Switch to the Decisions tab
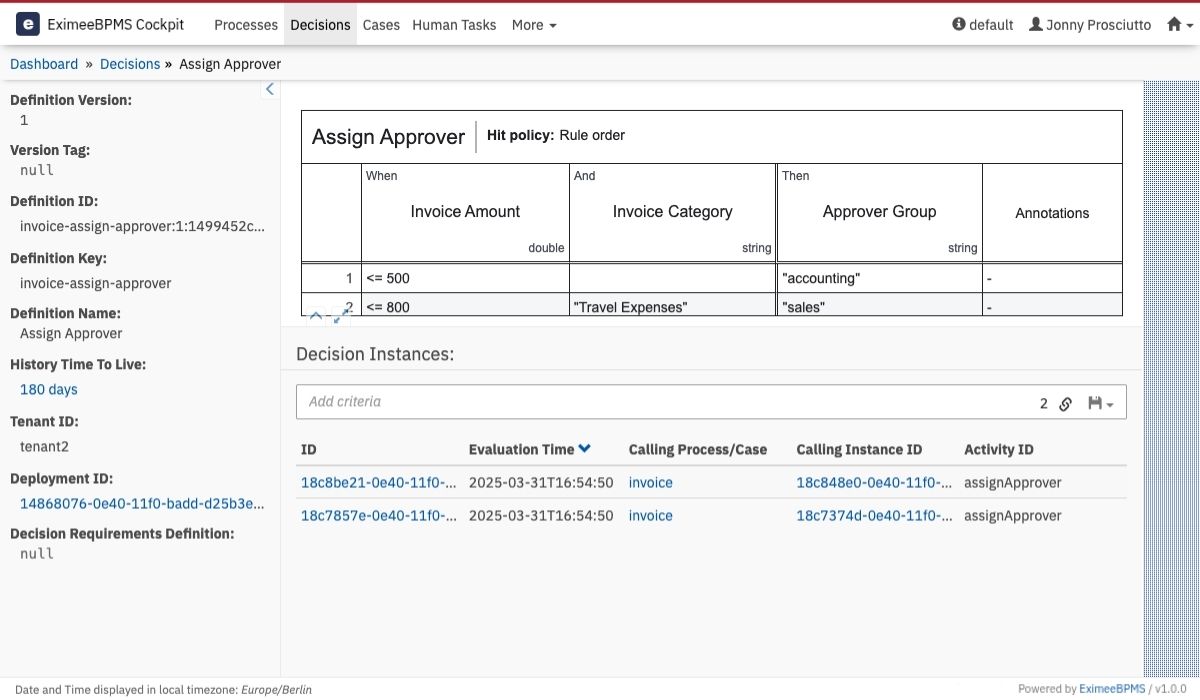 pyautogui.click(x=320, y=25)
